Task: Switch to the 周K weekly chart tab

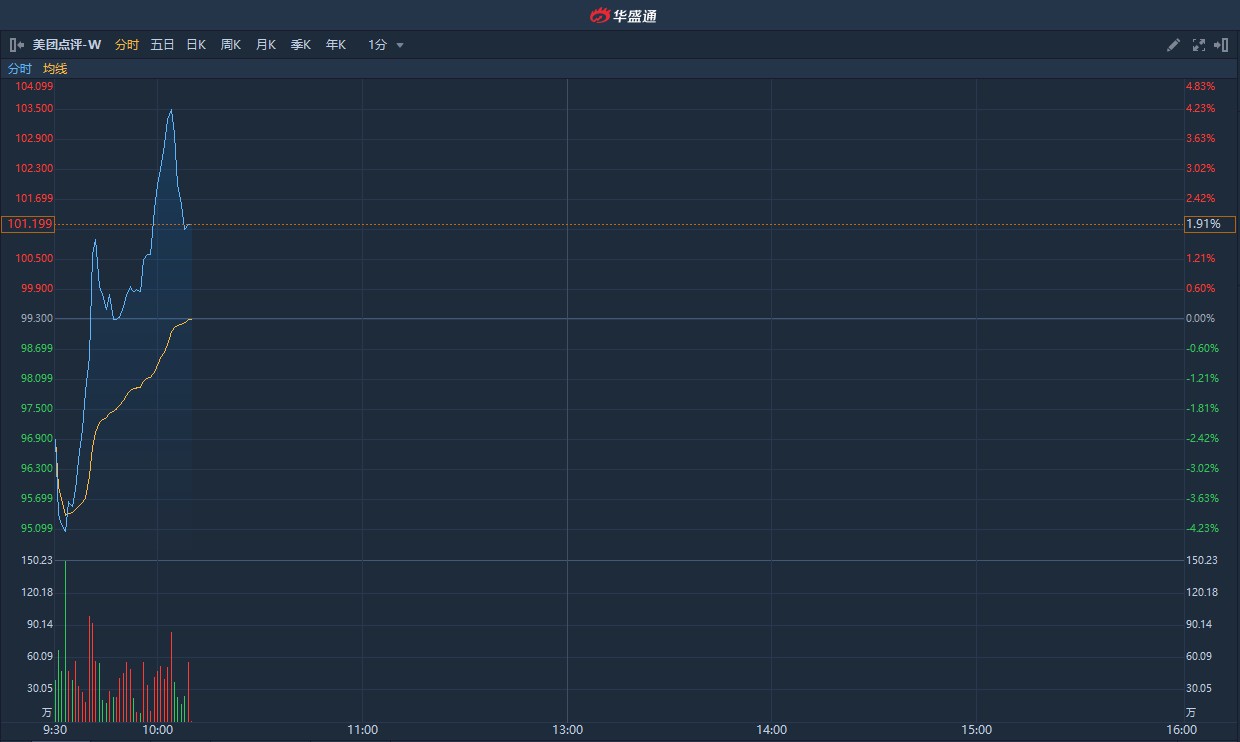Action: (x=230, y=45)
